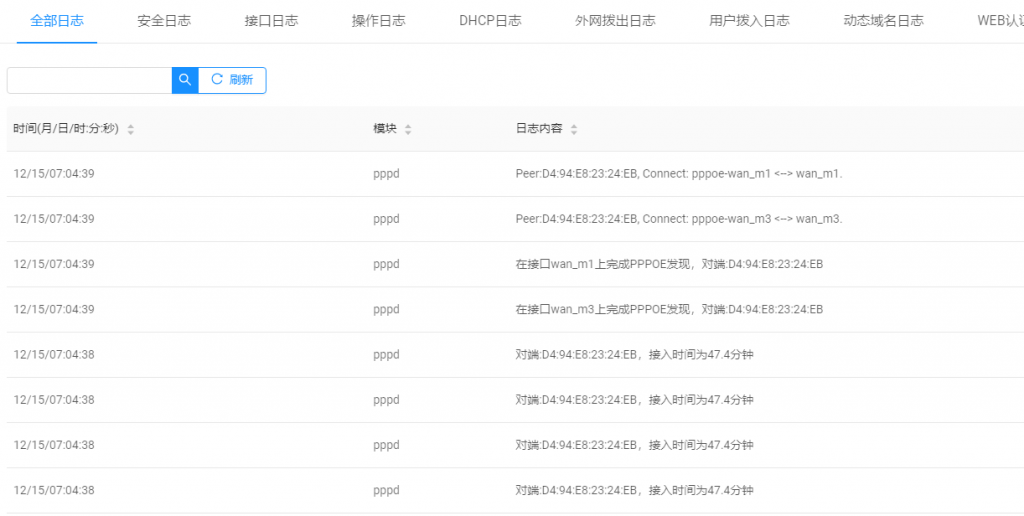Click sort arrows next to 时间 column

point(130,129)
